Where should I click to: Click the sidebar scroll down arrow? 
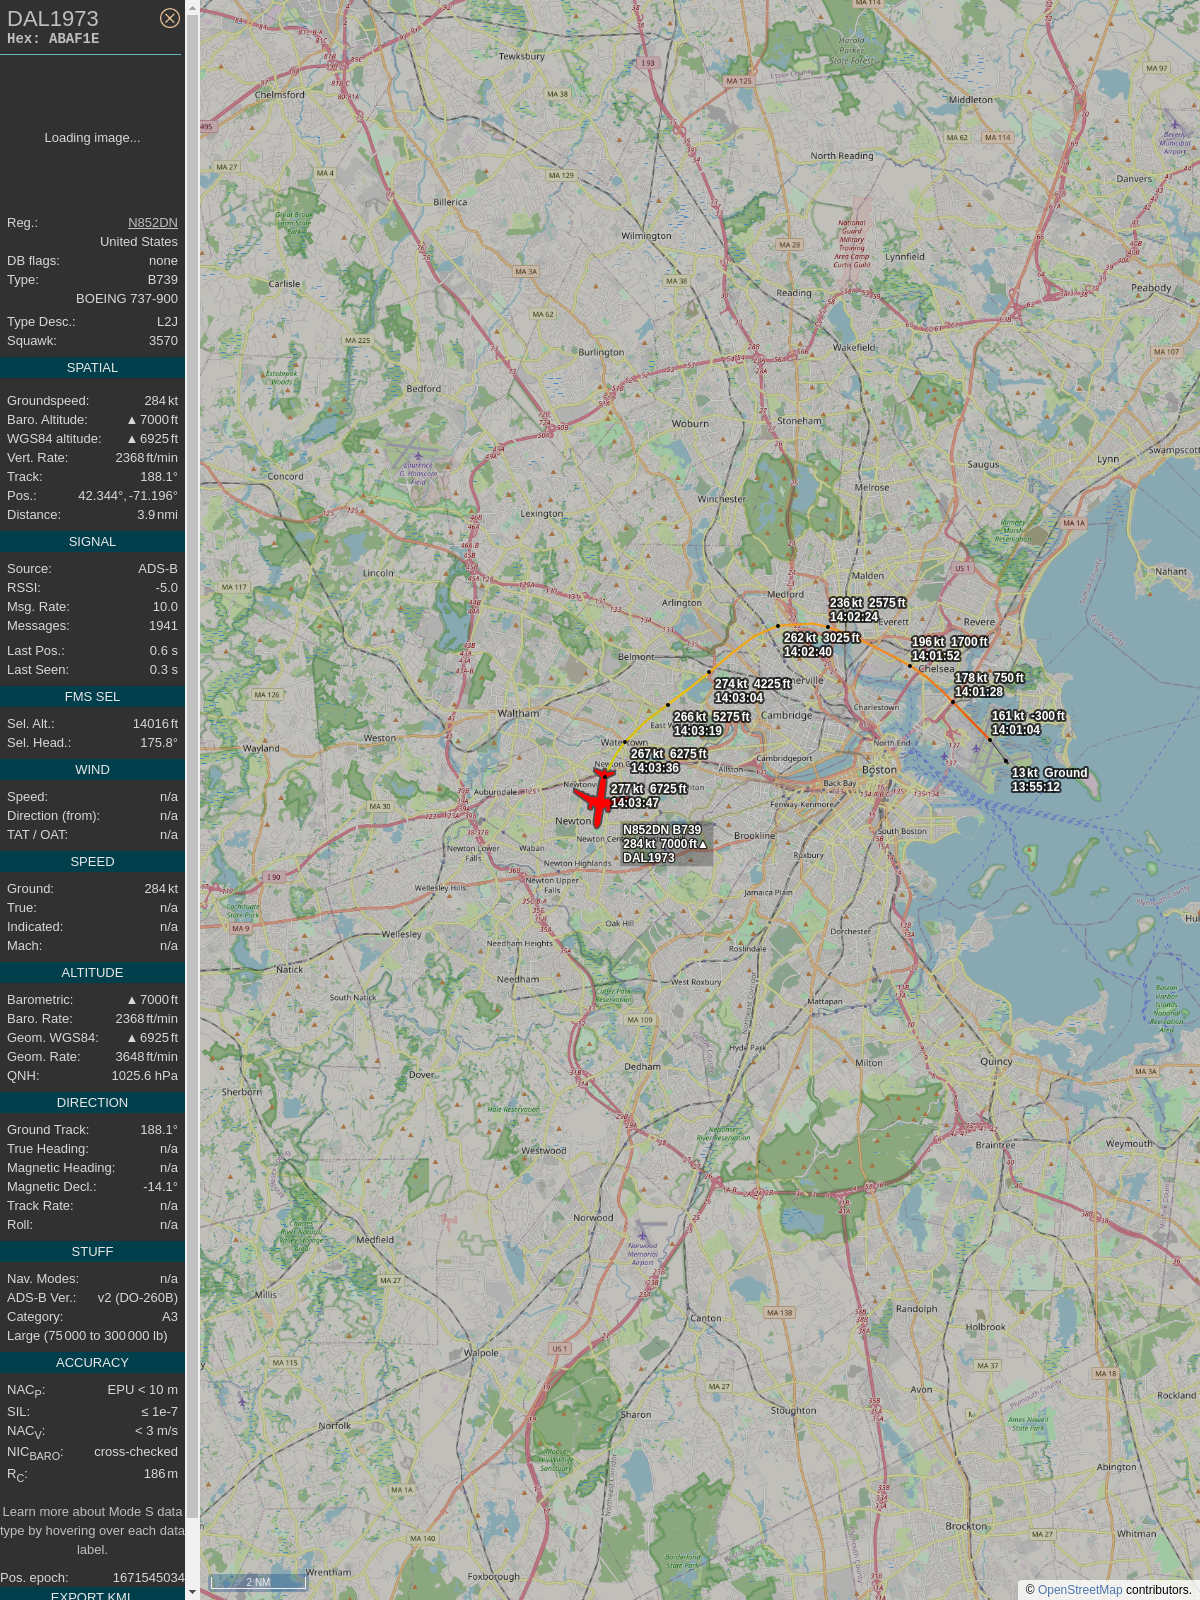(193, 1591)
